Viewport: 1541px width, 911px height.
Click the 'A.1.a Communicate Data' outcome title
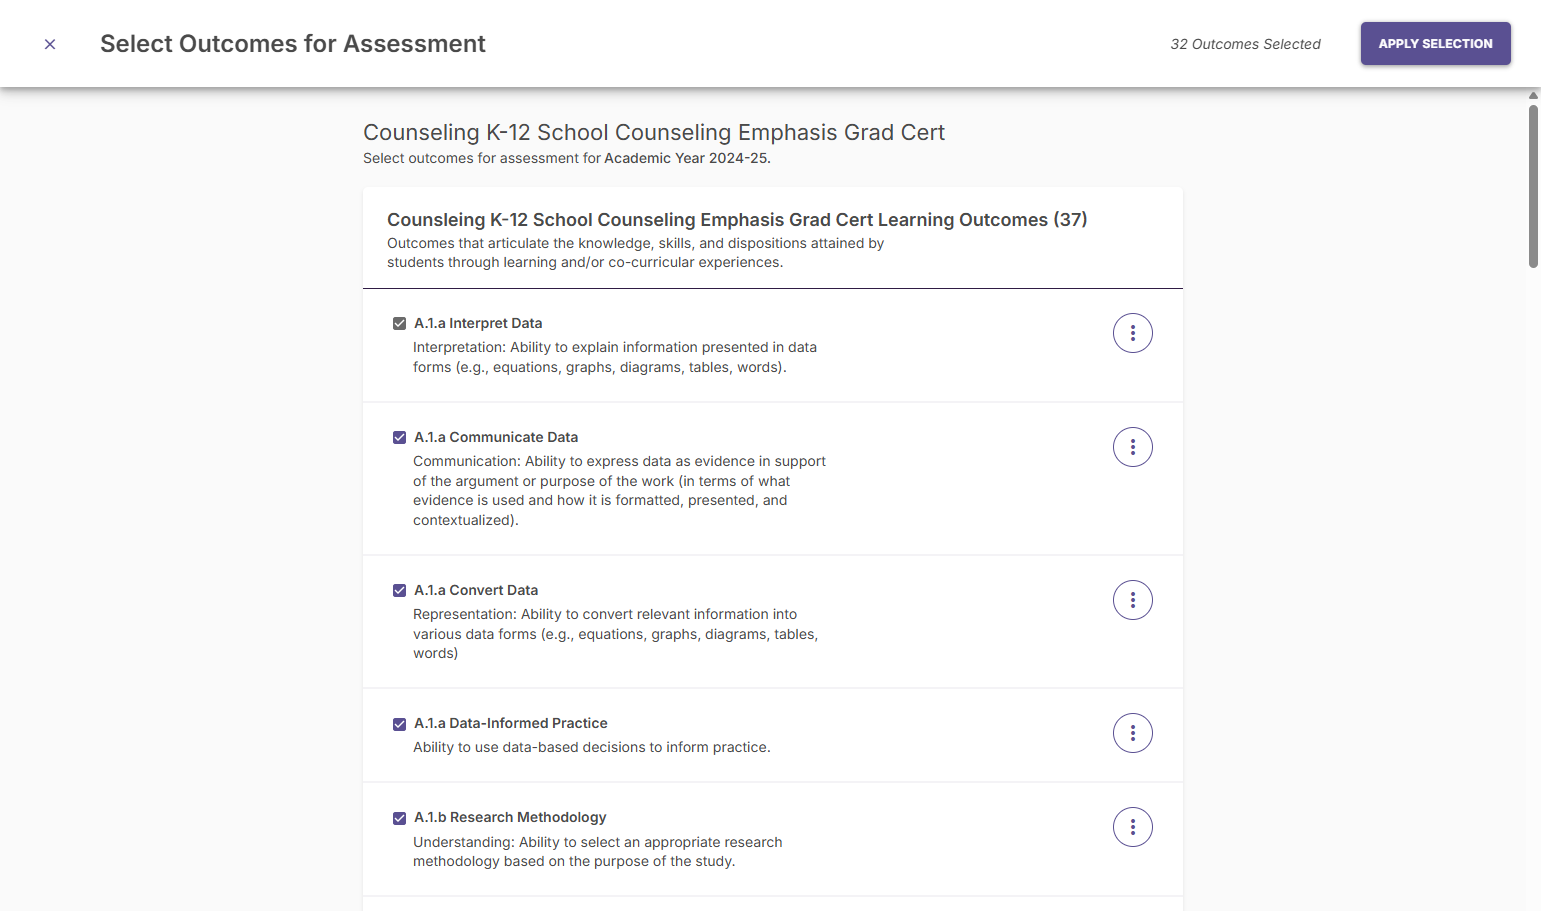(x=496, y=437)
